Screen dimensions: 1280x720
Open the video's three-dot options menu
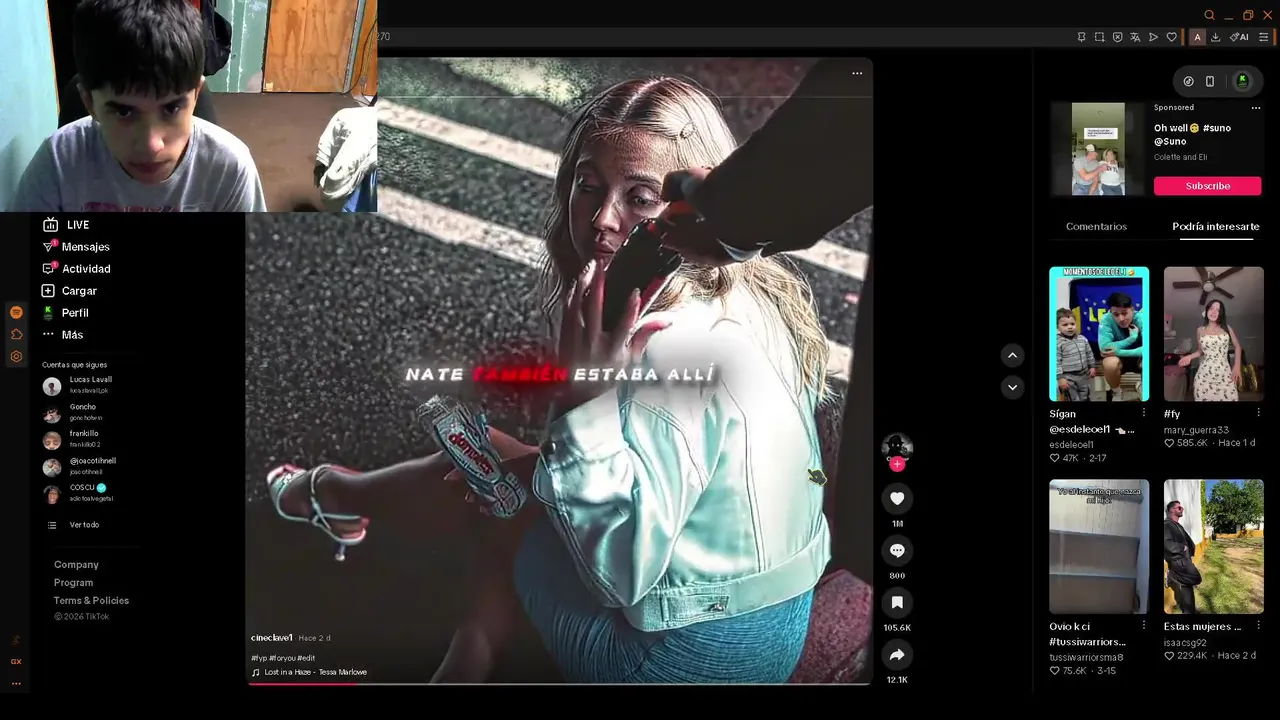click(x=857, y=73)
